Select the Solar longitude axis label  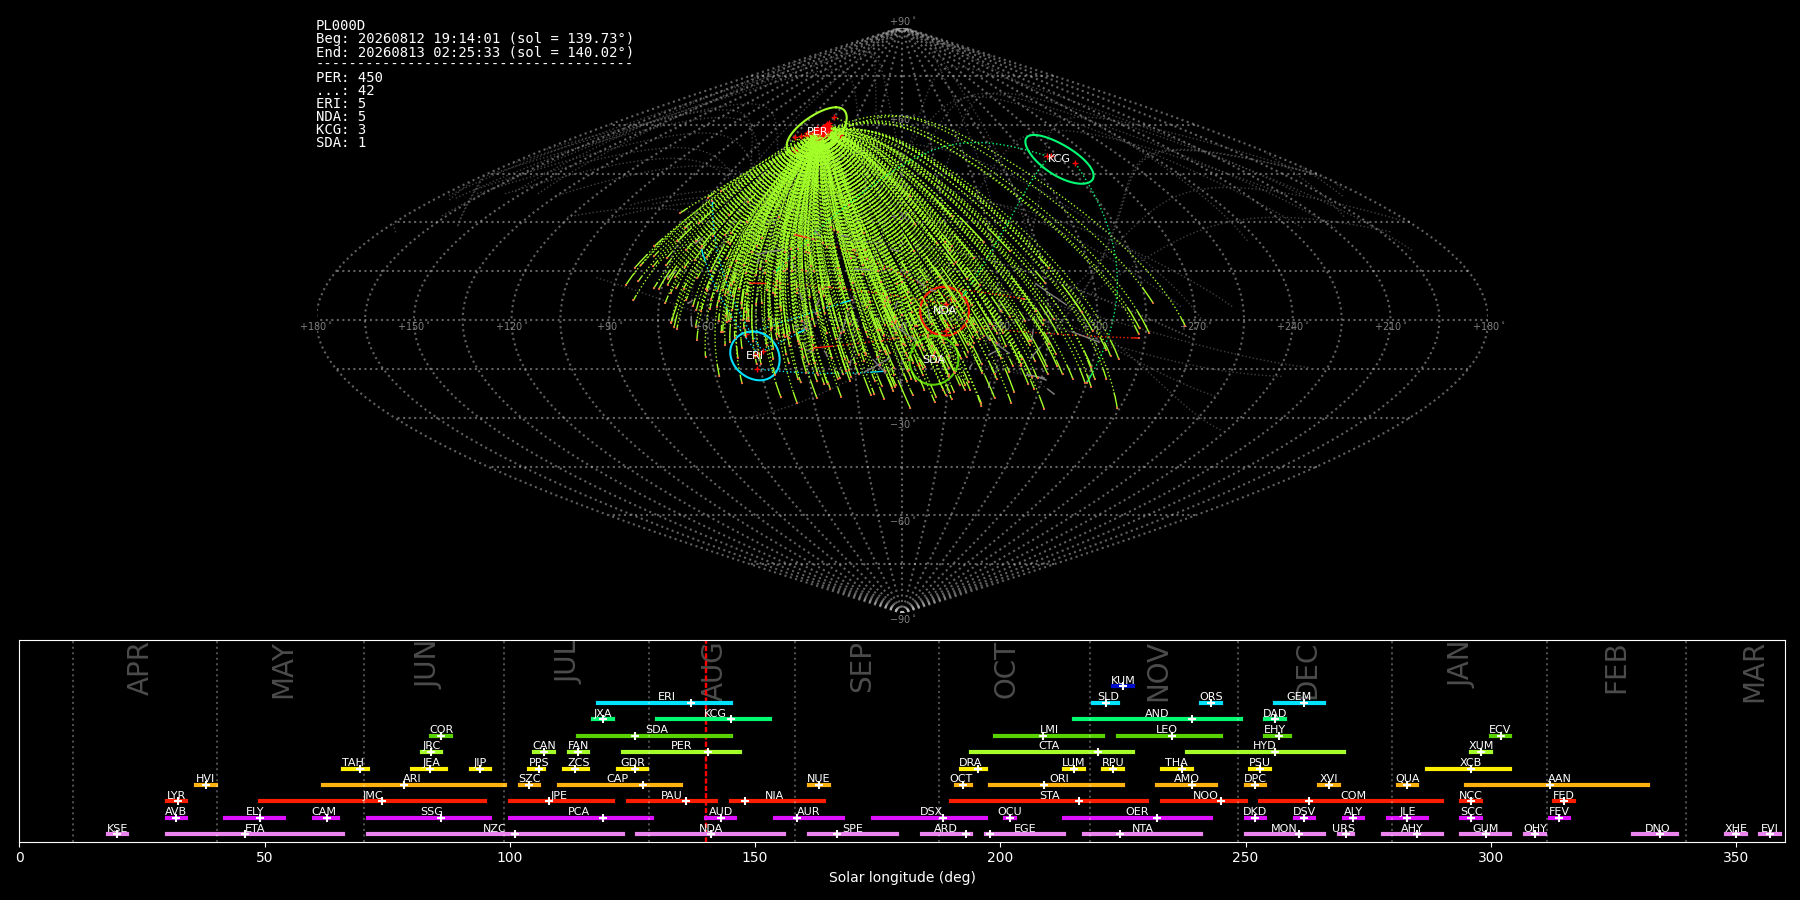click(902, 878)
